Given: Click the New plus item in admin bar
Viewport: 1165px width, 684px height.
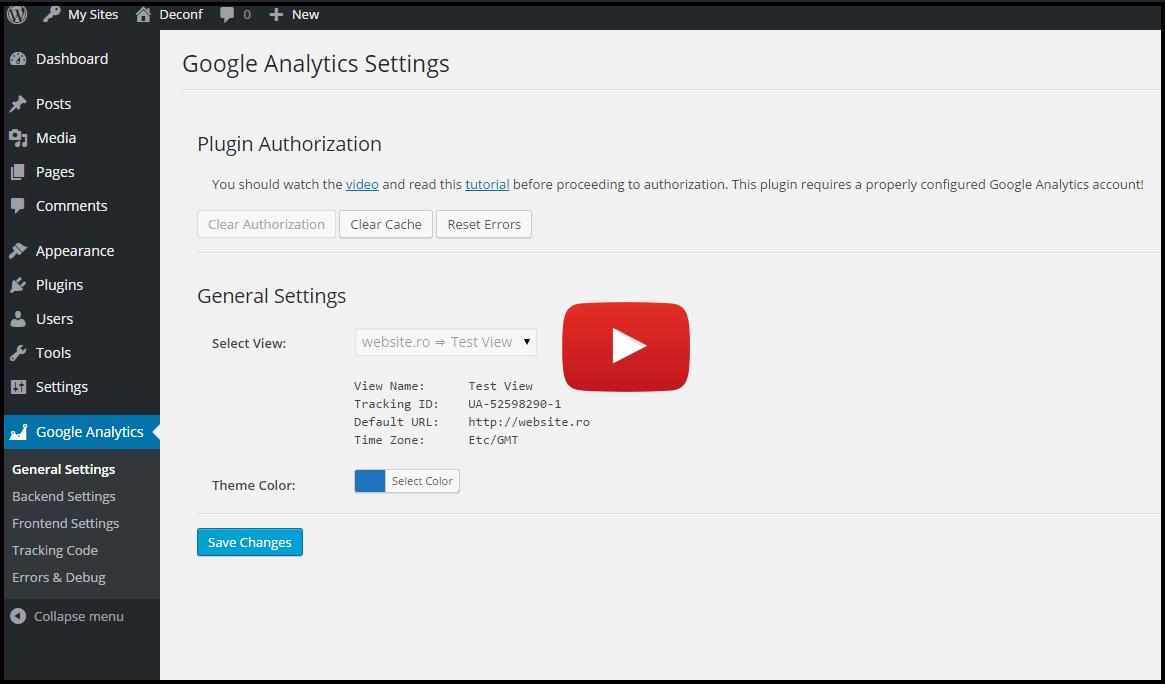Looking at the screenshot, I should [295, 14].
